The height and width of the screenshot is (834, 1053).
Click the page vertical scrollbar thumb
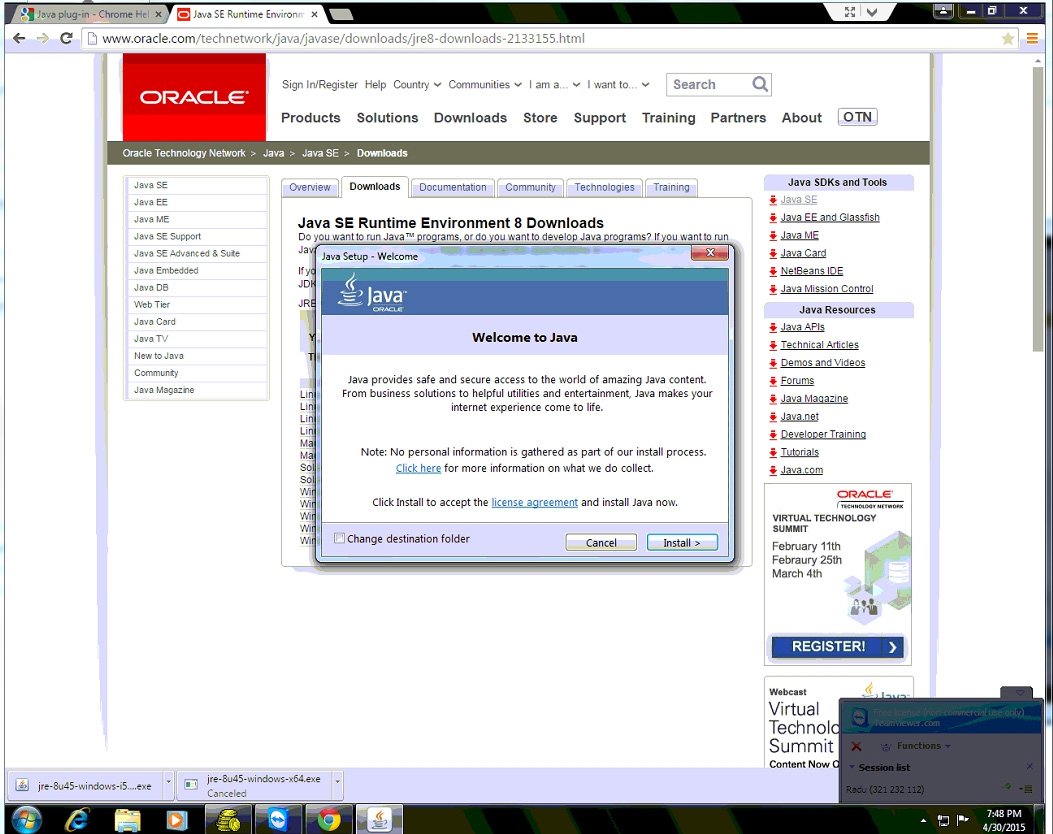tap(1038, 209)
